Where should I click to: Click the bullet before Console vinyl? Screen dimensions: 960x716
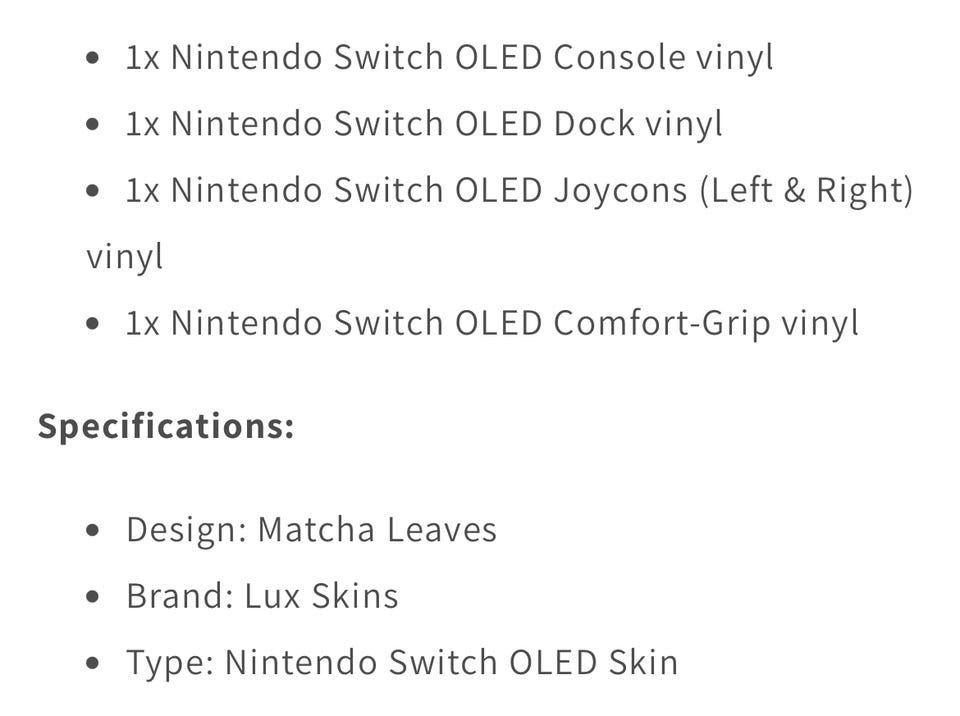tap(92, 58)
